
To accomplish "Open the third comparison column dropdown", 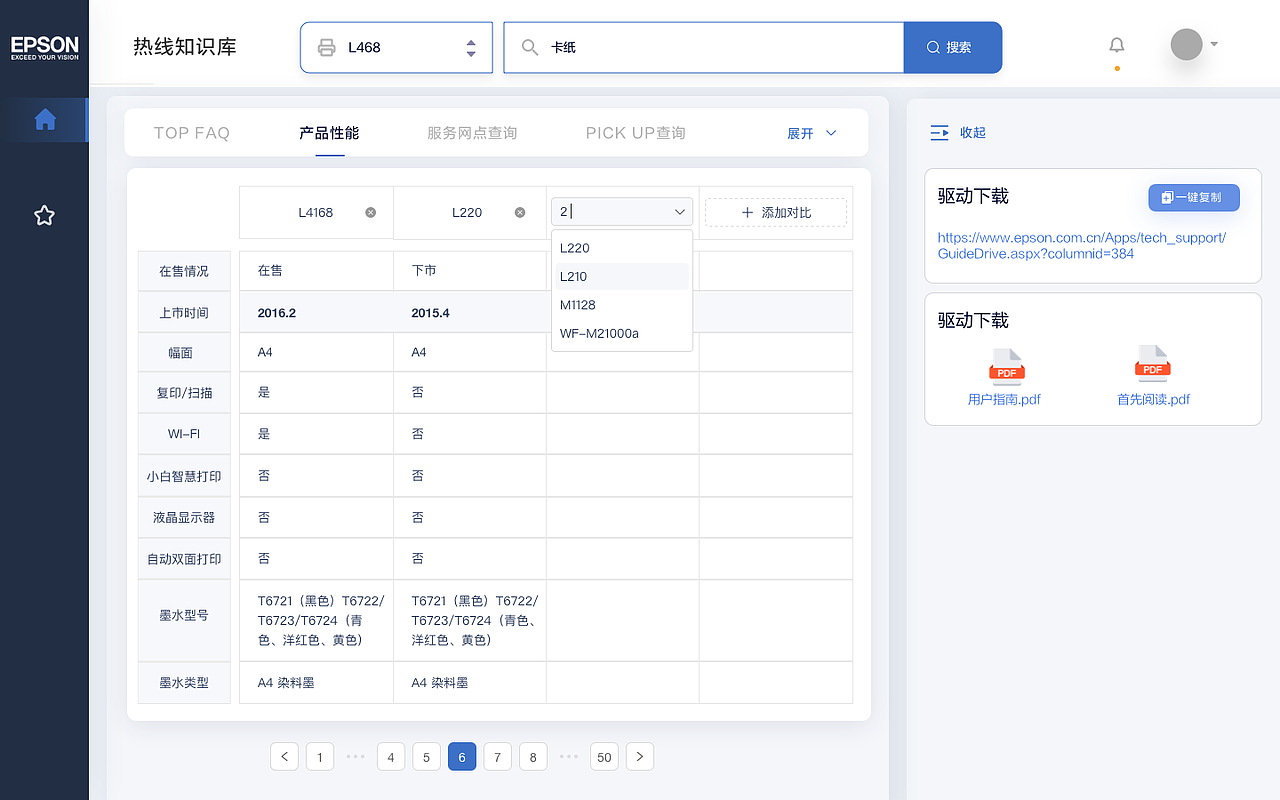I will click(679, 211).
